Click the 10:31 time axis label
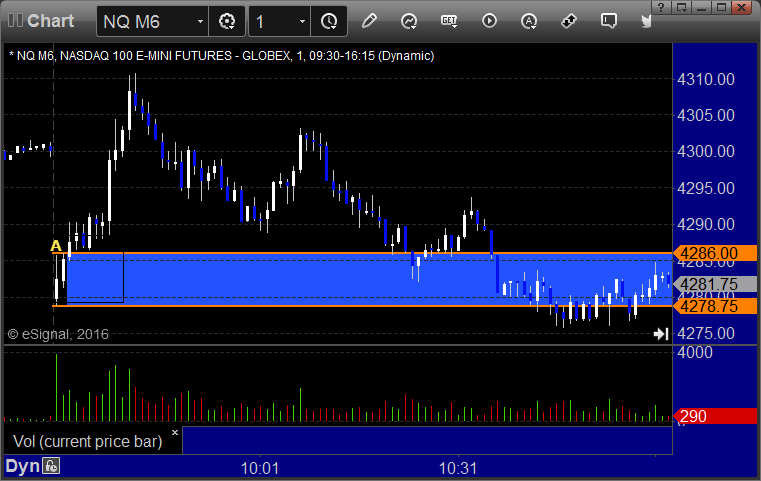This screenshot has height=481, width=761. click(x=458, y=468)
